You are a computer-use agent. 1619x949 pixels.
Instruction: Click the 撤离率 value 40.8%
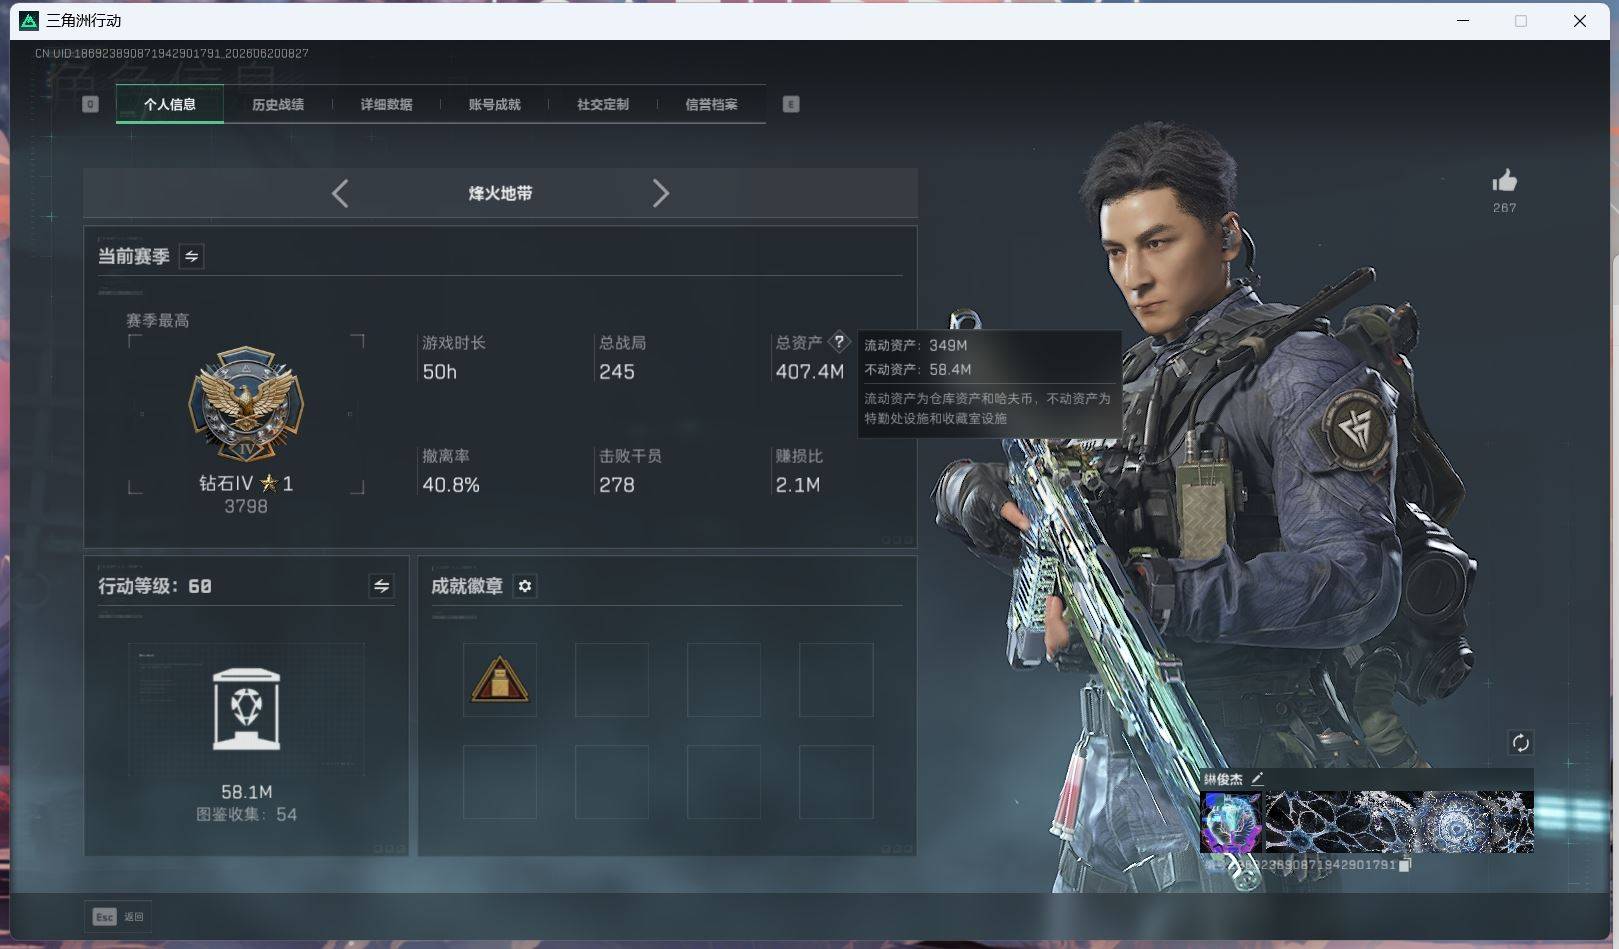tap(451, 485)
